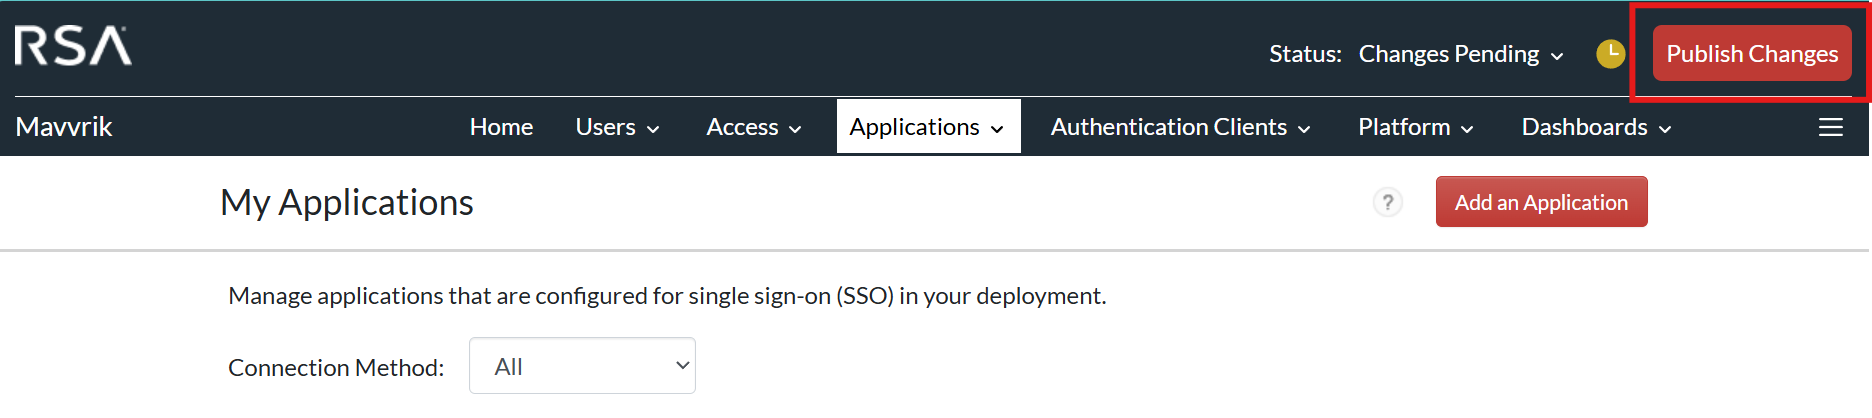The image size is (1872, 418).
Task: Click the Status label in header
Action: 1305,54
